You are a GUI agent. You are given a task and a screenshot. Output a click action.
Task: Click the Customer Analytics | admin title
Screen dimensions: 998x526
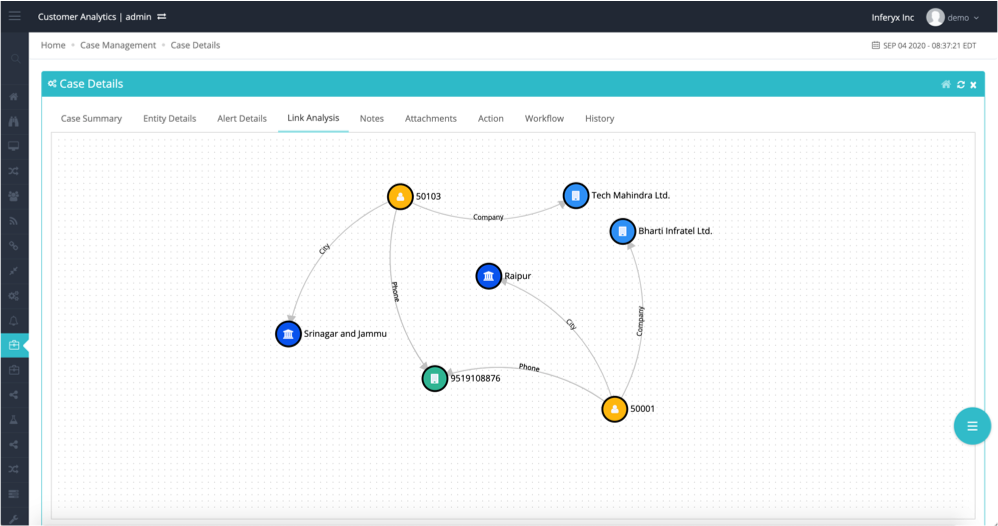click(x=94, y=17)
